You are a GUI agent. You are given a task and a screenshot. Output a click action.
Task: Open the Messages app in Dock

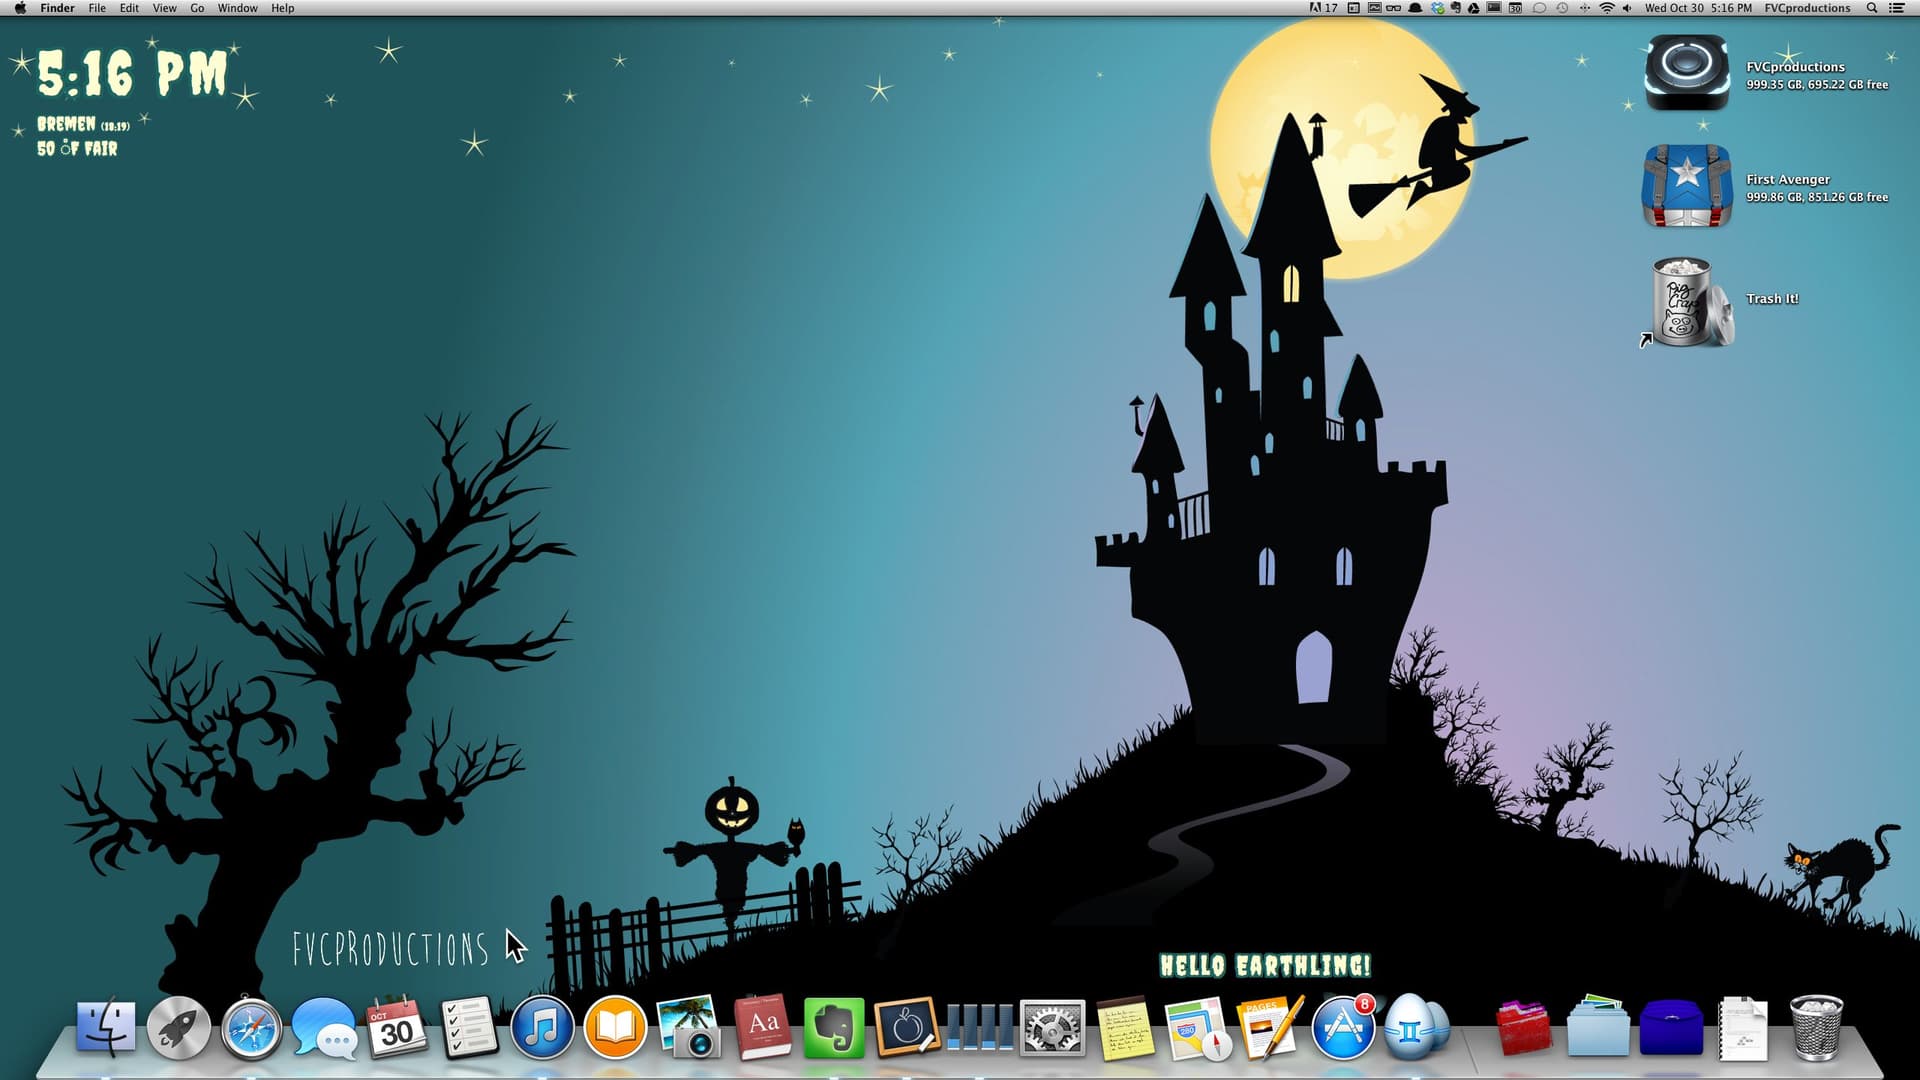(324, 1028)
